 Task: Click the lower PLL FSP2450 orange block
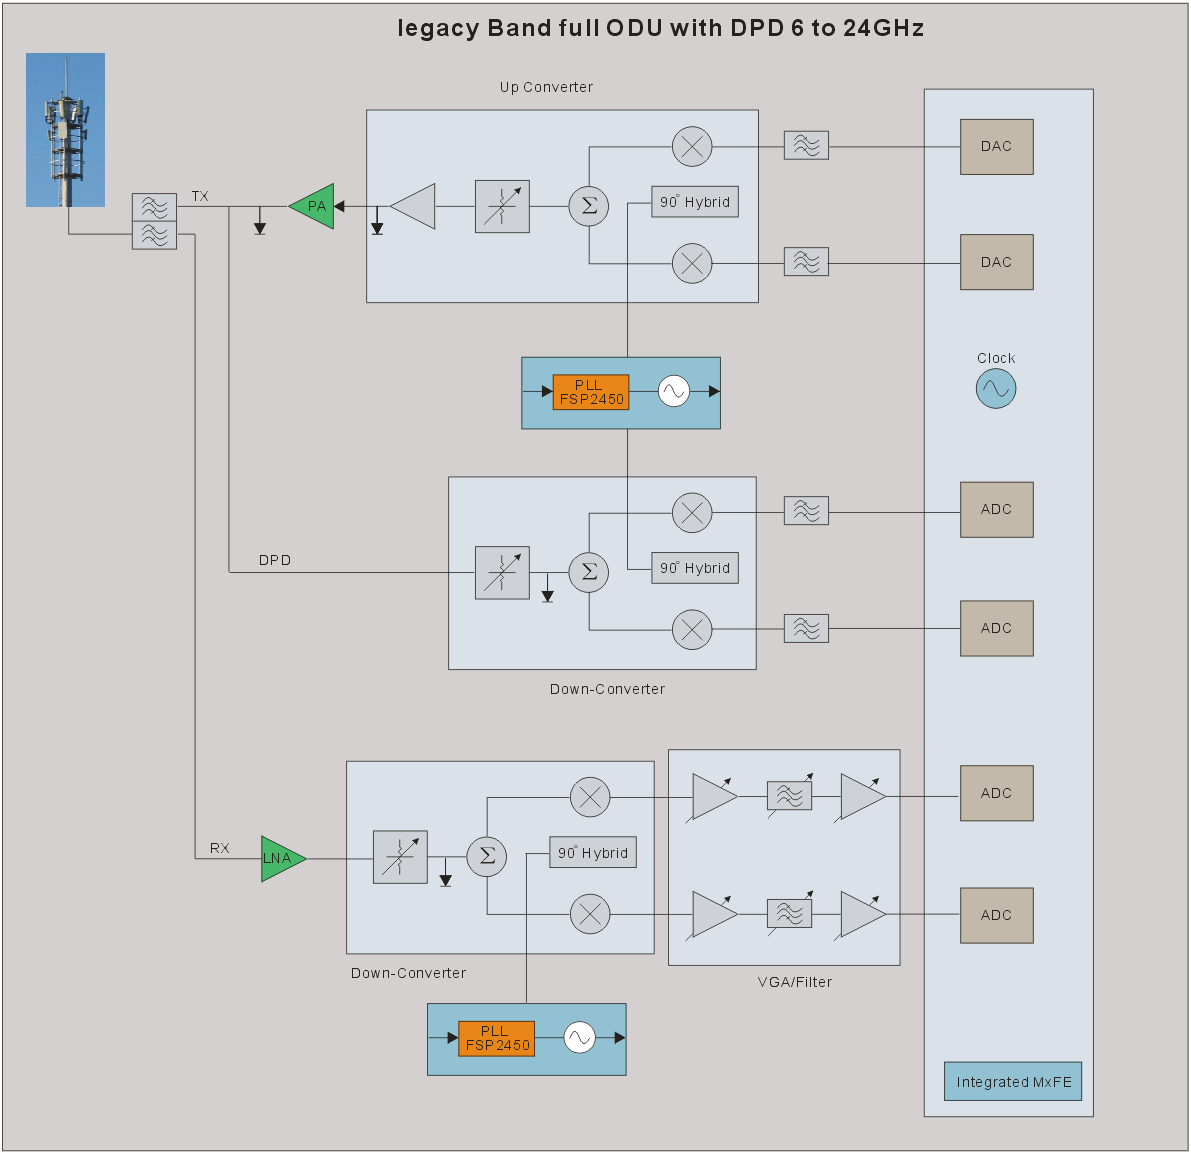pos(497,1038)
